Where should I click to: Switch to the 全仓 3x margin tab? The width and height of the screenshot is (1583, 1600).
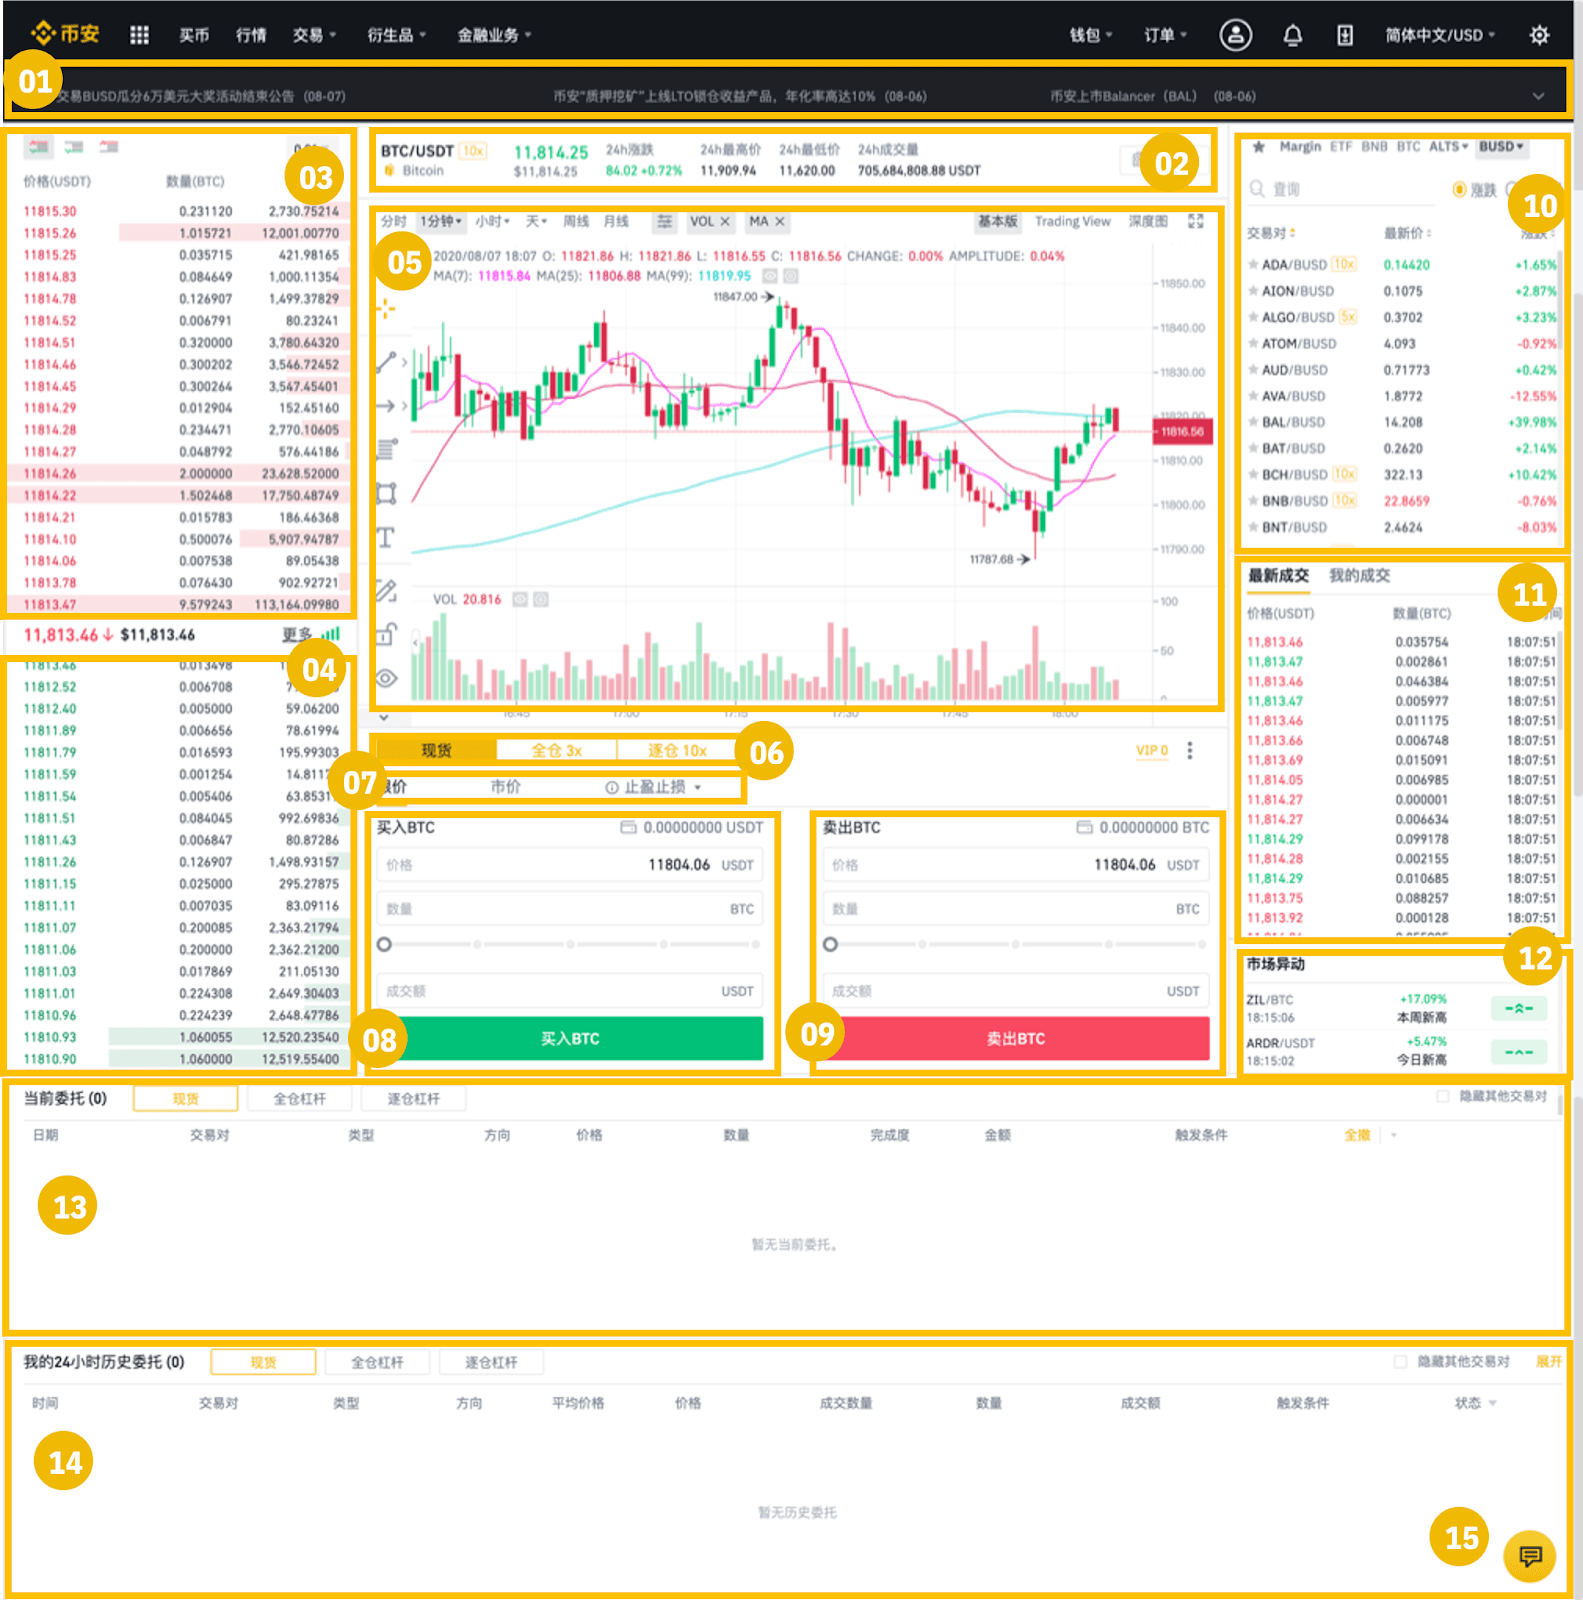[557, 751]
